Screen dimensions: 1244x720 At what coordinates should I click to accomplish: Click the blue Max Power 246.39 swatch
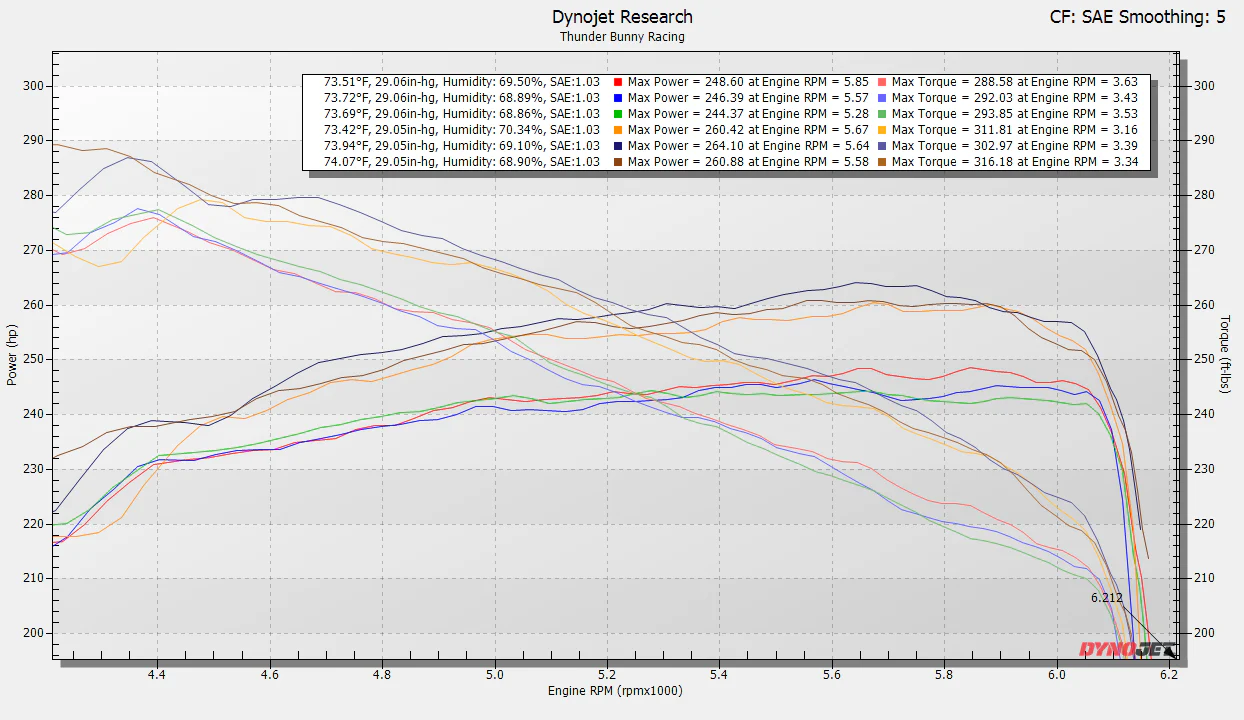point(620,98)
